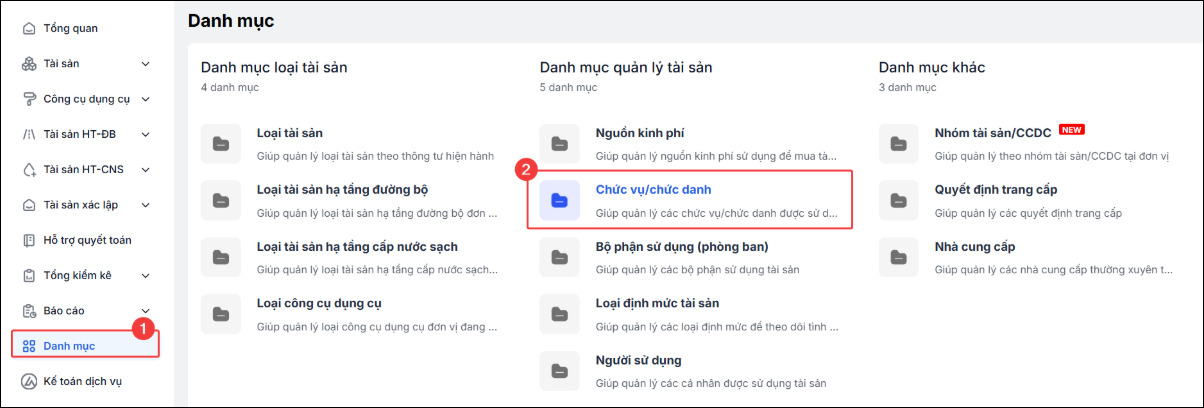Click the '3 danh mục' count text
The width and height of the screenshot is (1204, 408).
pyautogui.click(x=907, y=88)
